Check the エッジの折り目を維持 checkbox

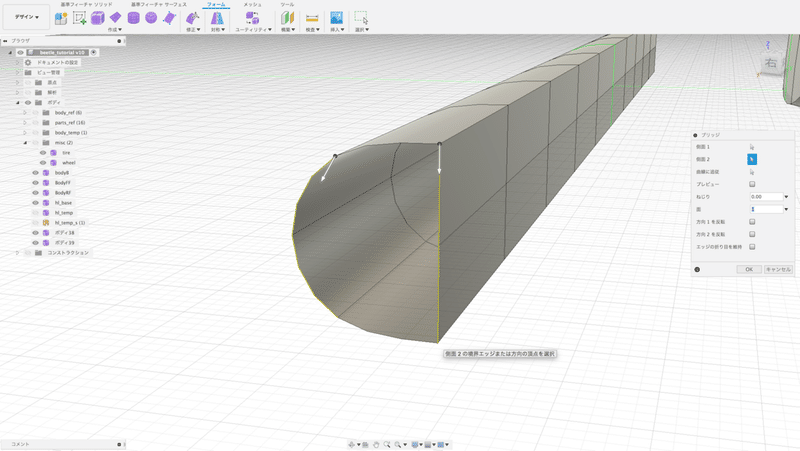tap(752, 247)
